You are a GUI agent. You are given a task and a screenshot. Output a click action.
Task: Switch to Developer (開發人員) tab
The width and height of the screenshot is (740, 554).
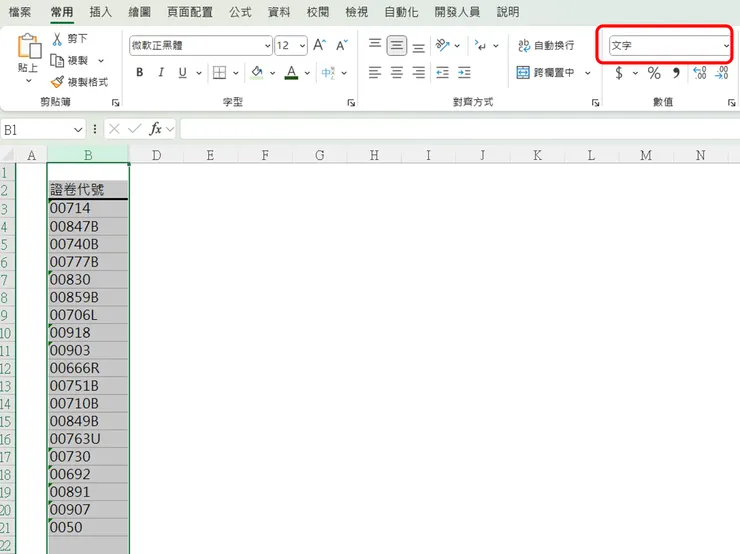coord(457,12)
